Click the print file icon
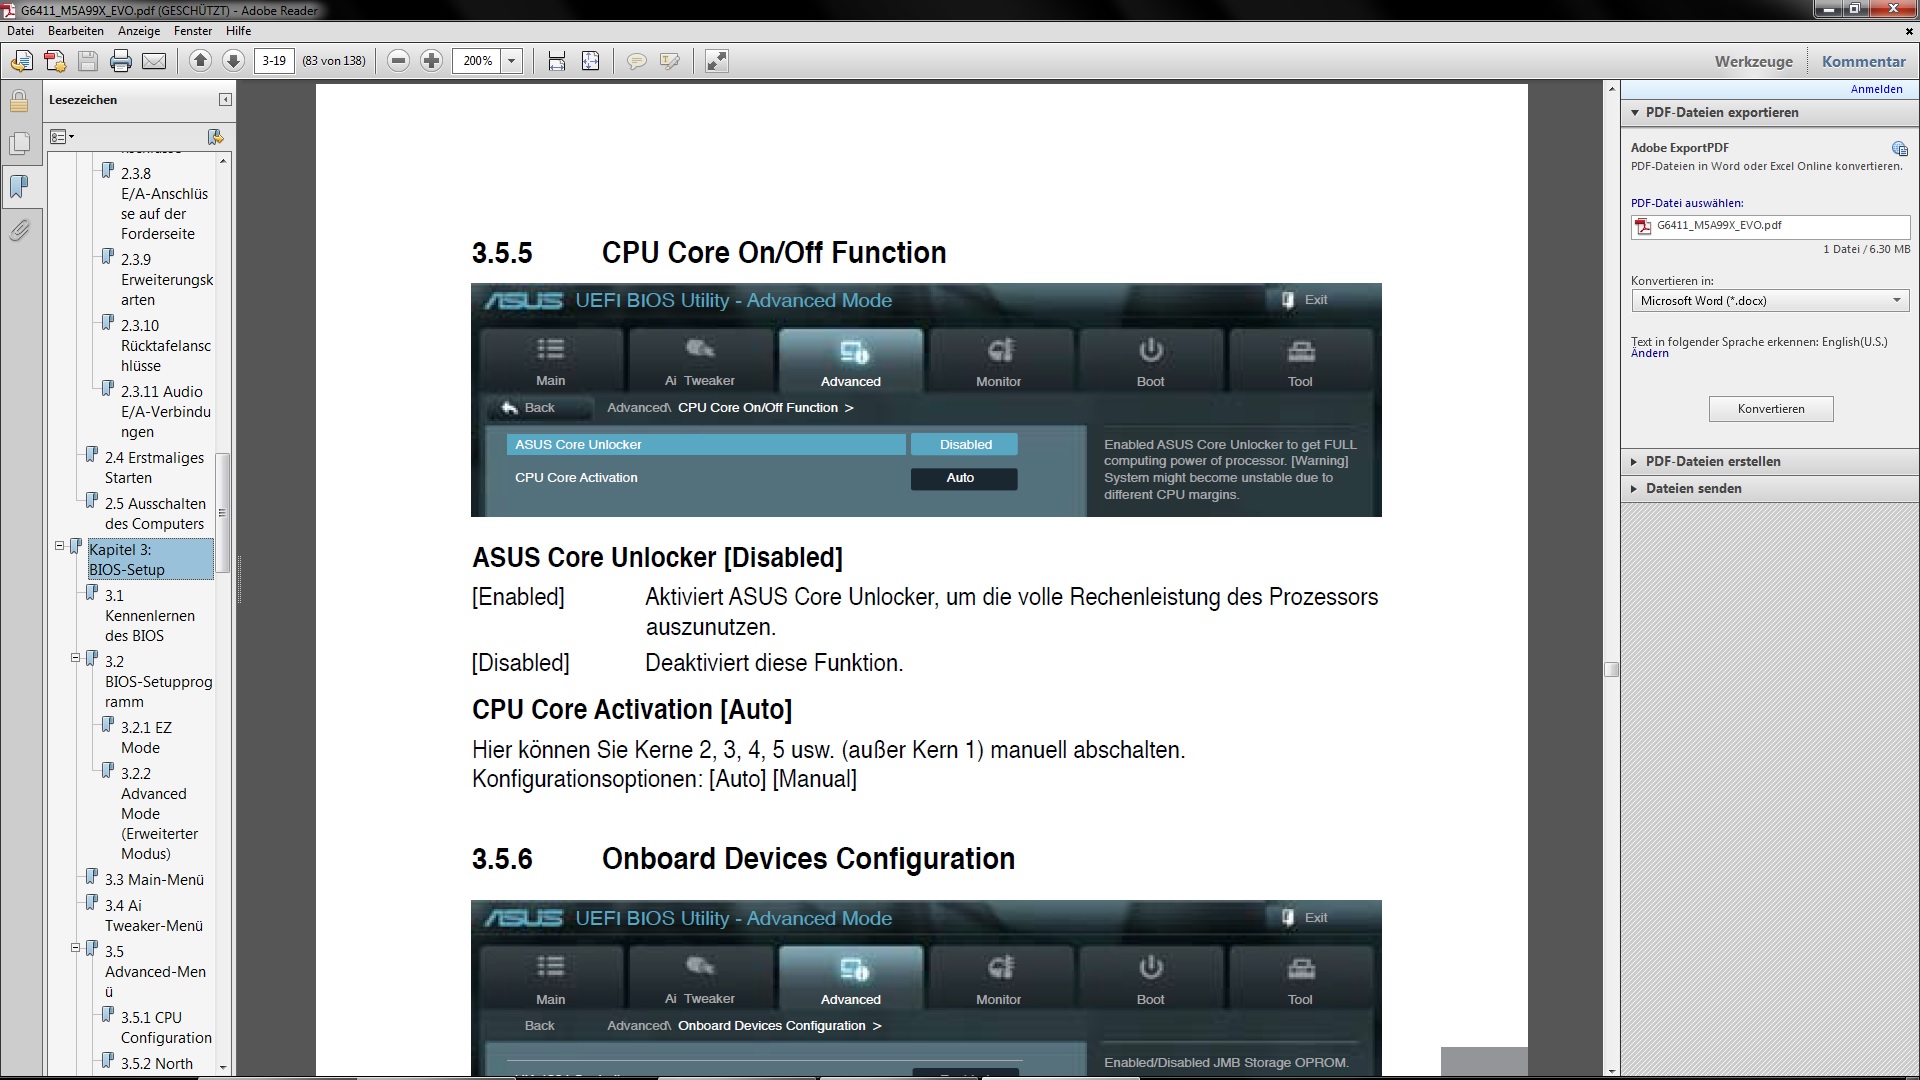 point(121,61)
